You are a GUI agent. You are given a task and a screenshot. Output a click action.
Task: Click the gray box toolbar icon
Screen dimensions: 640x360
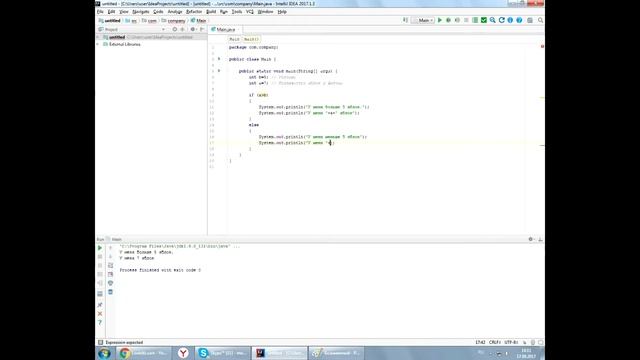pos(530,20)
